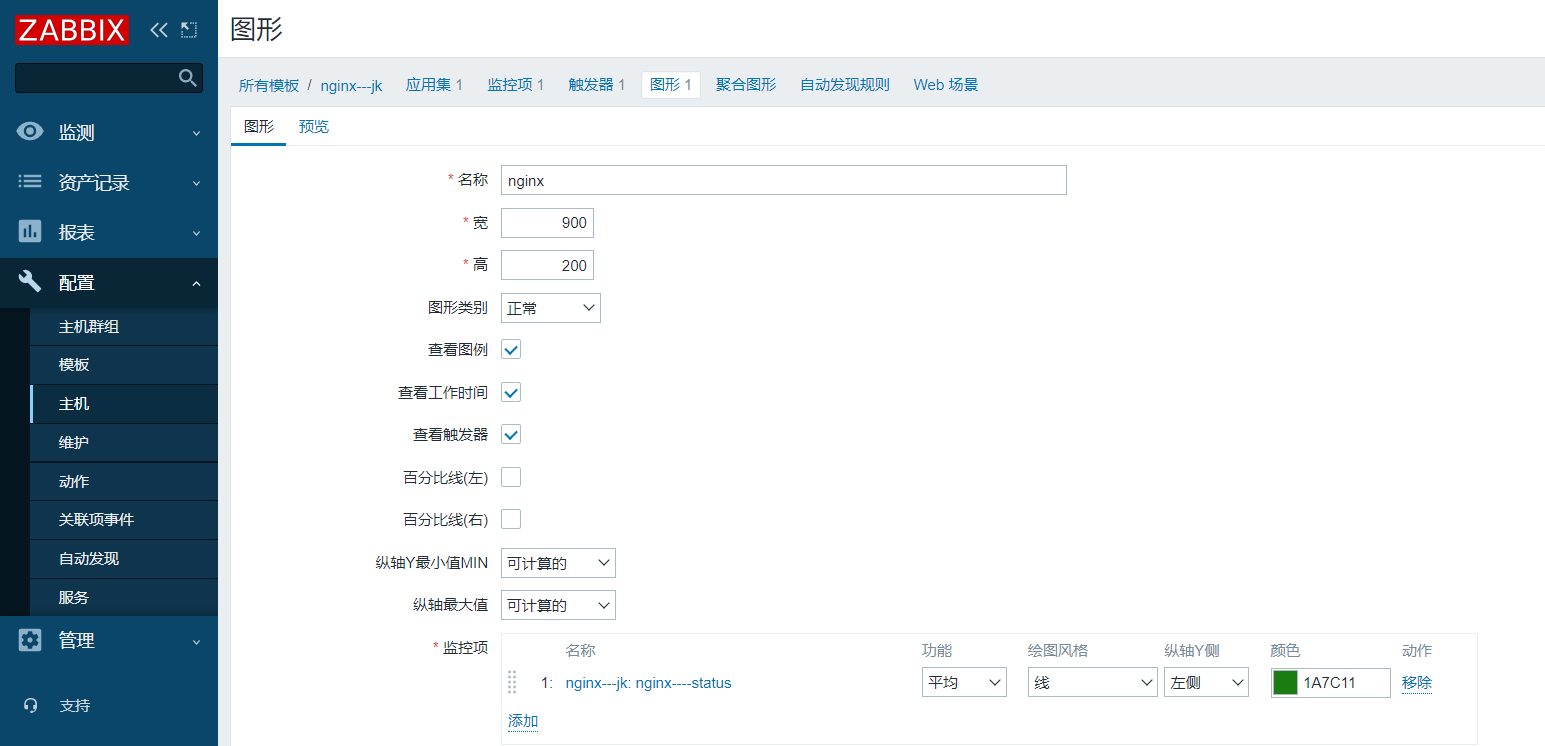
Task: Click 添加 to add a monitor item
Action: click(x=523, y=721)
